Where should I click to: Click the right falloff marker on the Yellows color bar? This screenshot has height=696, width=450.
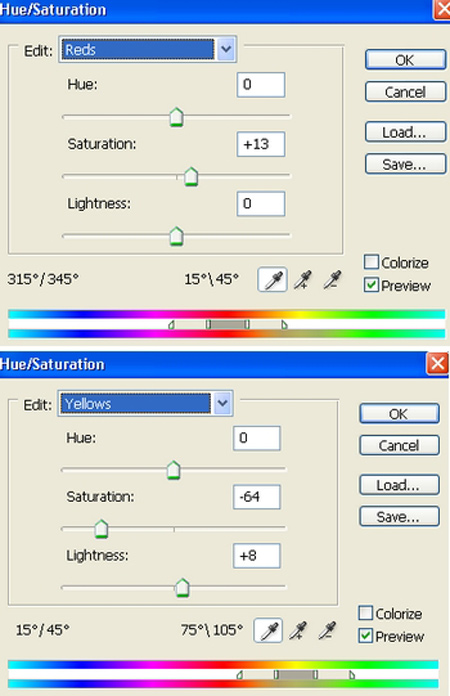tap(352, 675)
